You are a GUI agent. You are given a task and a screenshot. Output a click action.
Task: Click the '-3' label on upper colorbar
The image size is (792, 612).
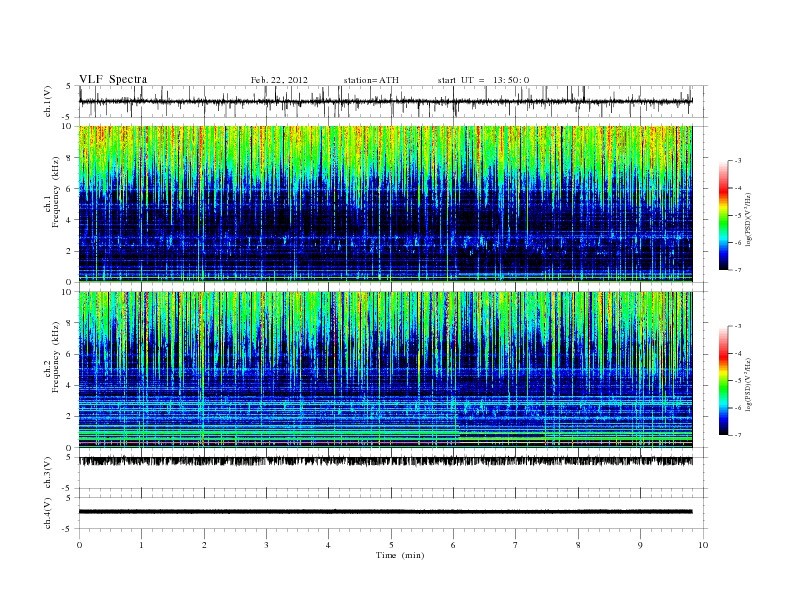click(x=737, y=161)
